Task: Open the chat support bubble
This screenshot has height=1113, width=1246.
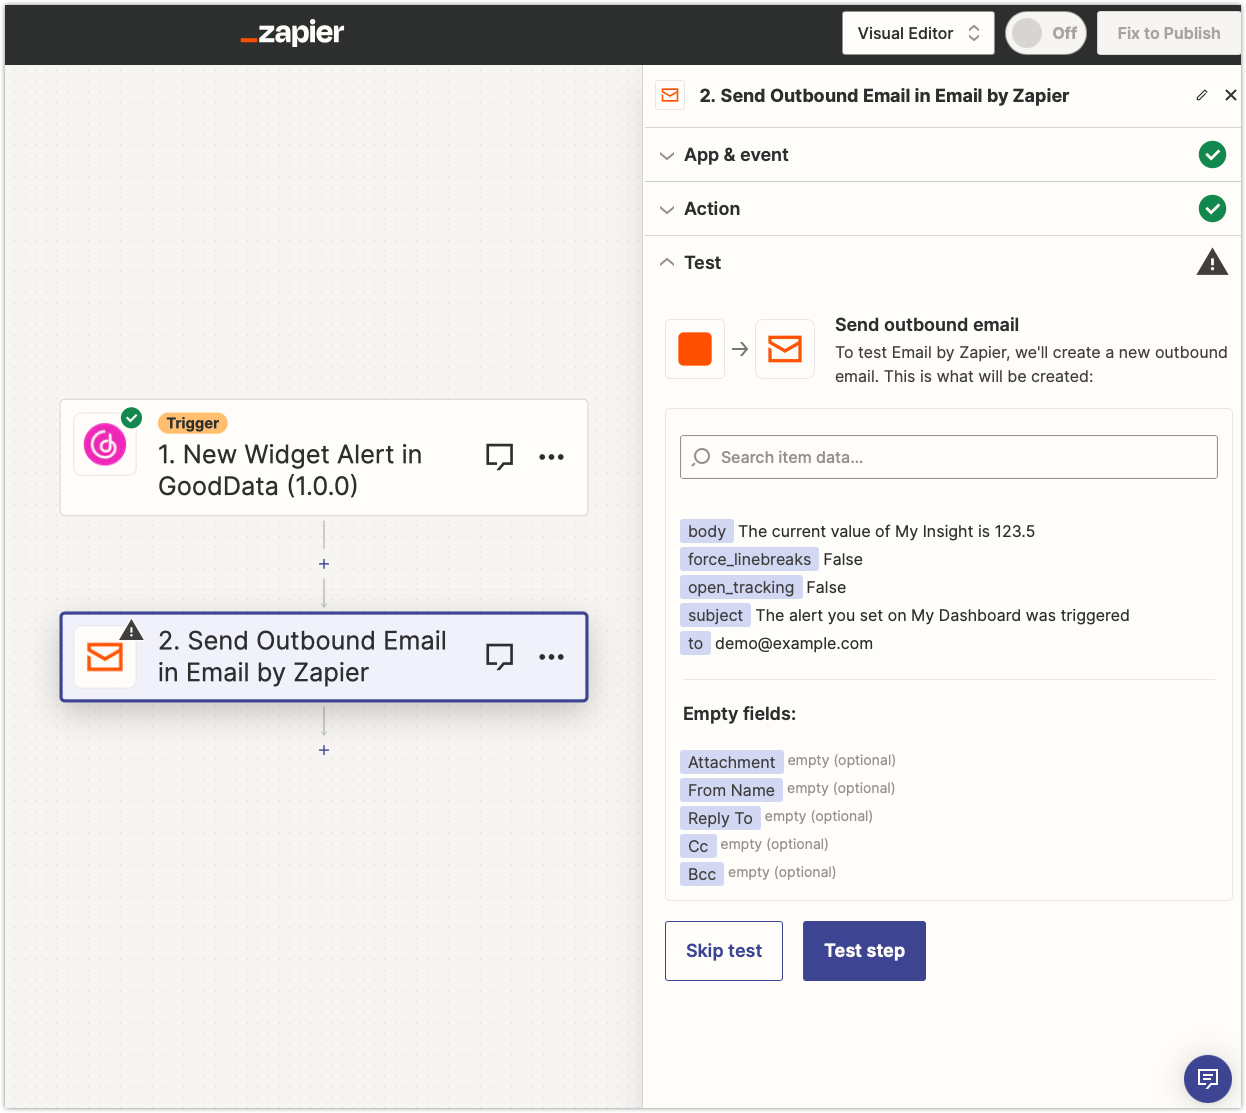Action: point(1208,1079)
